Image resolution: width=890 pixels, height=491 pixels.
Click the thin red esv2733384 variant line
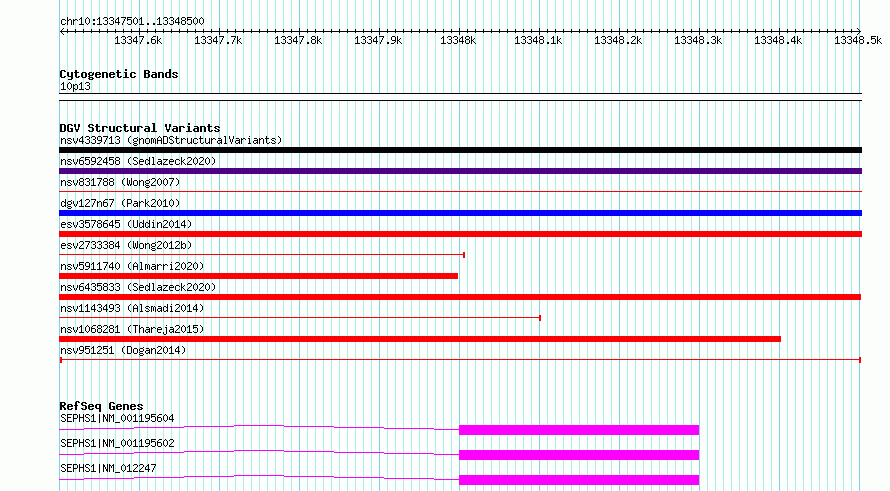(x=262, y=255)
